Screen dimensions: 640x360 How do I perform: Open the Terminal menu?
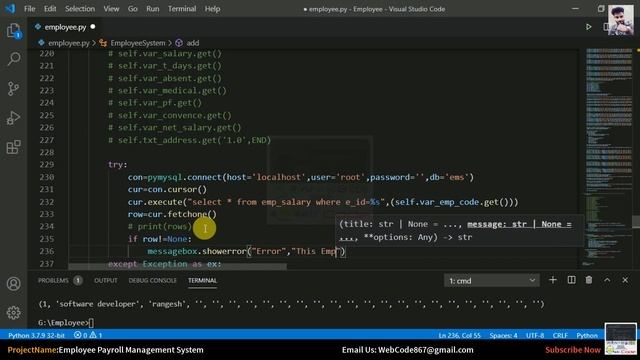(x=182, y=9)
